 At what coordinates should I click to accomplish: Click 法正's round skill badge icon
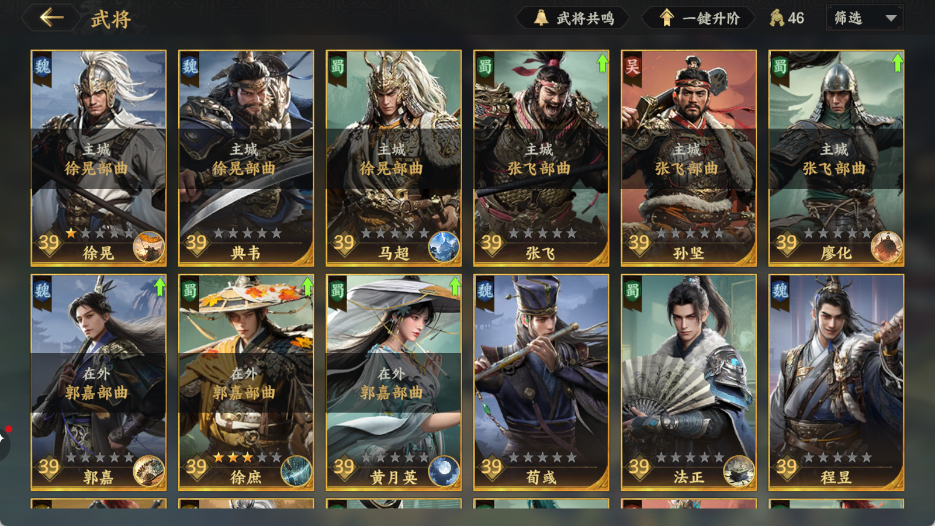tap(739, 471)
